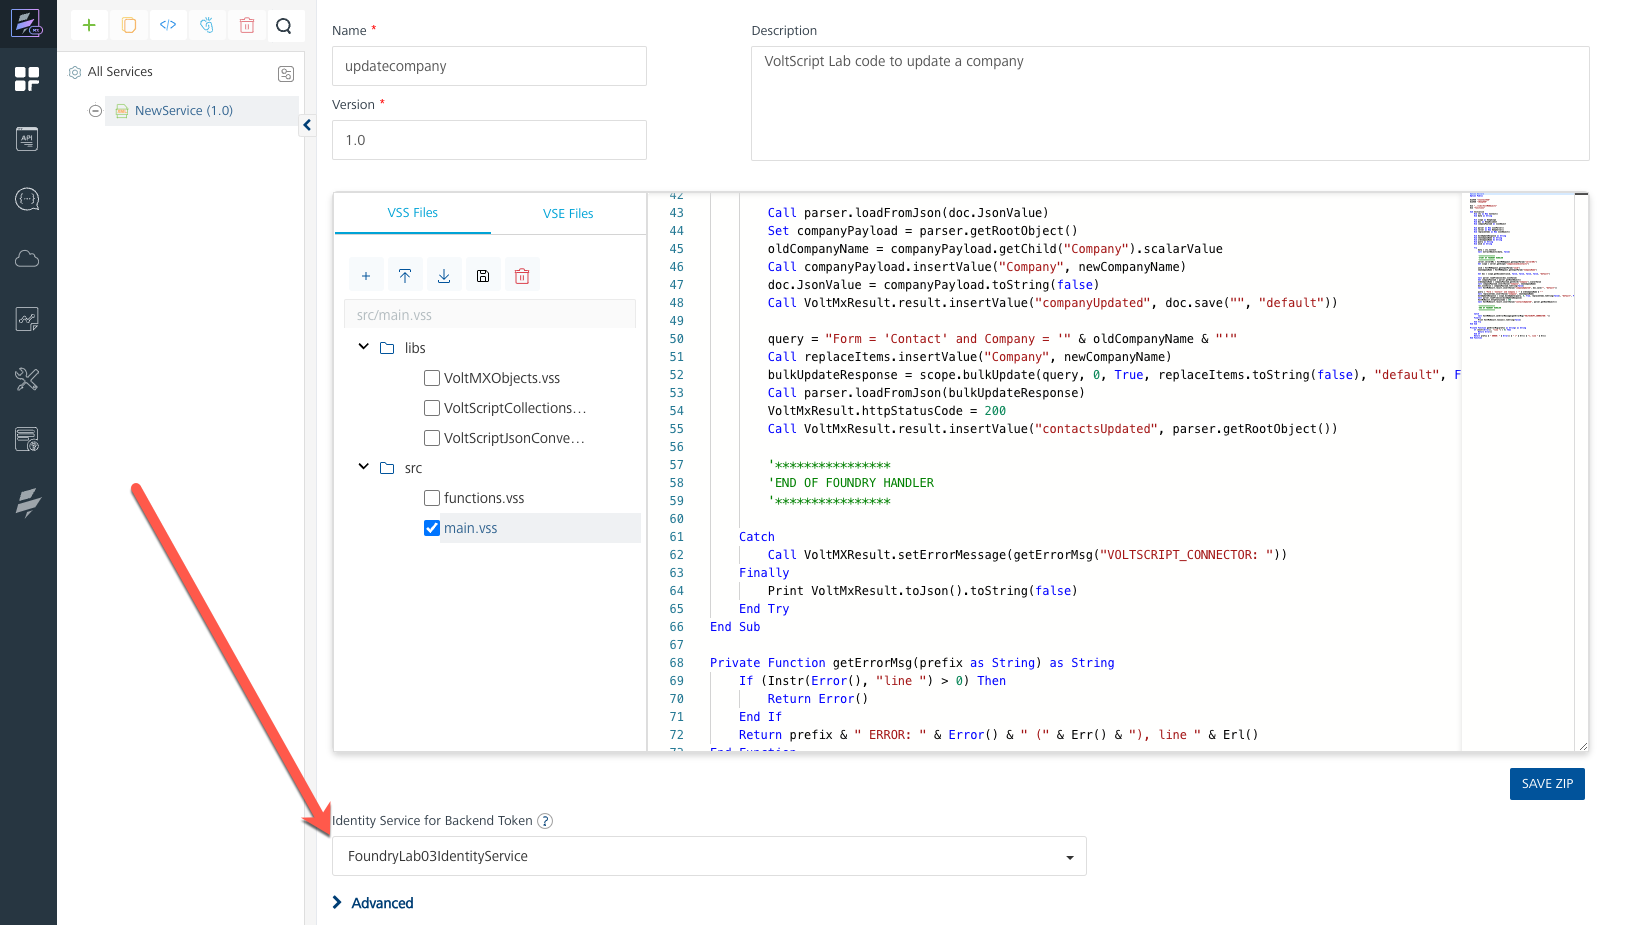
Task: Click the src/main.vss path field
Action: point(490,314)
